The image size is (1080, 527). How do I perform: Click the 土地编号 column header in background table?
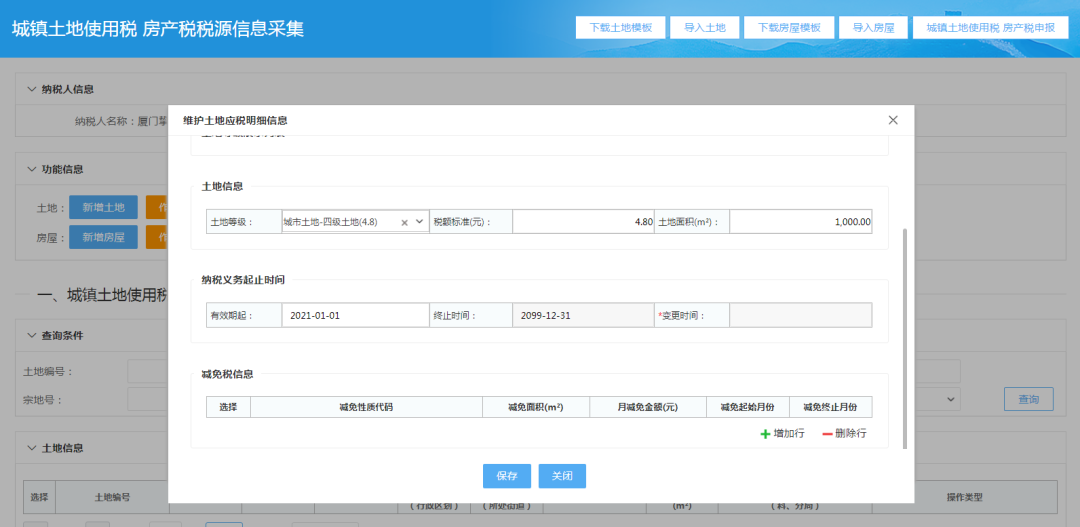tap(112, 497)
